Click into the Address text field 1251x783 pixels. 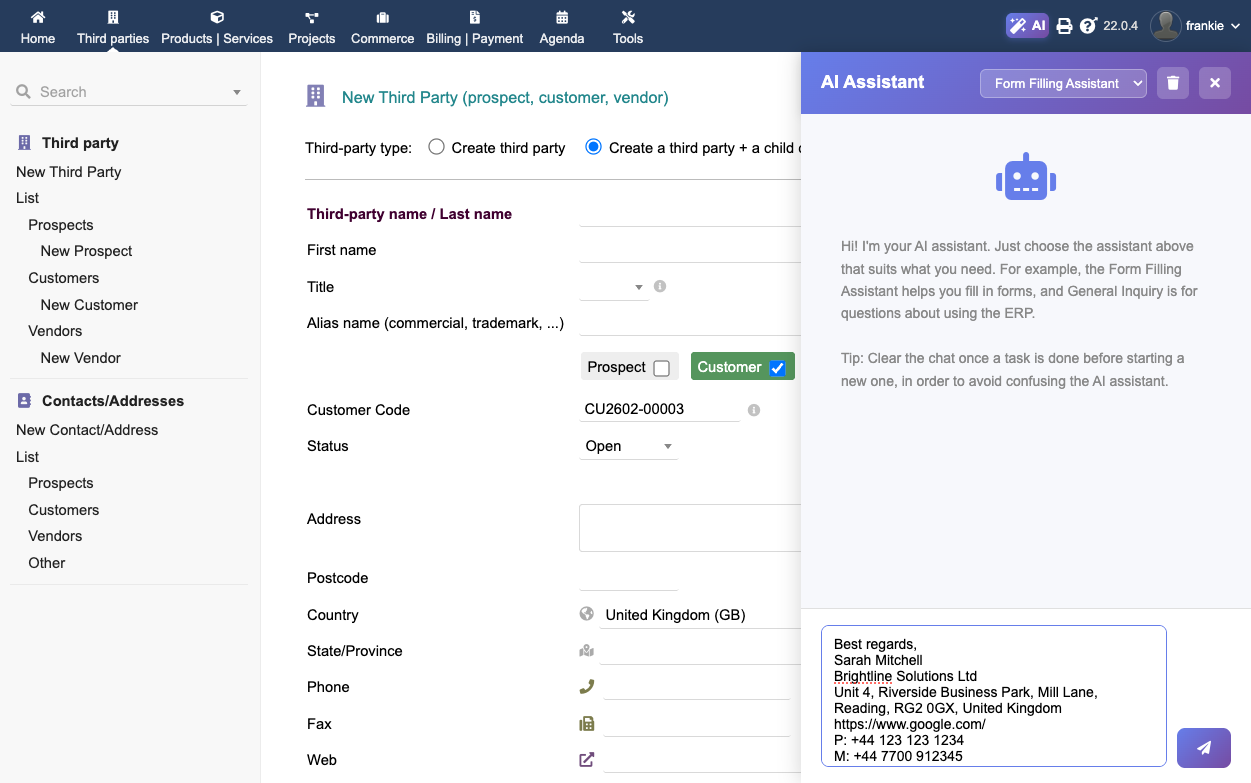click(690, 528)
